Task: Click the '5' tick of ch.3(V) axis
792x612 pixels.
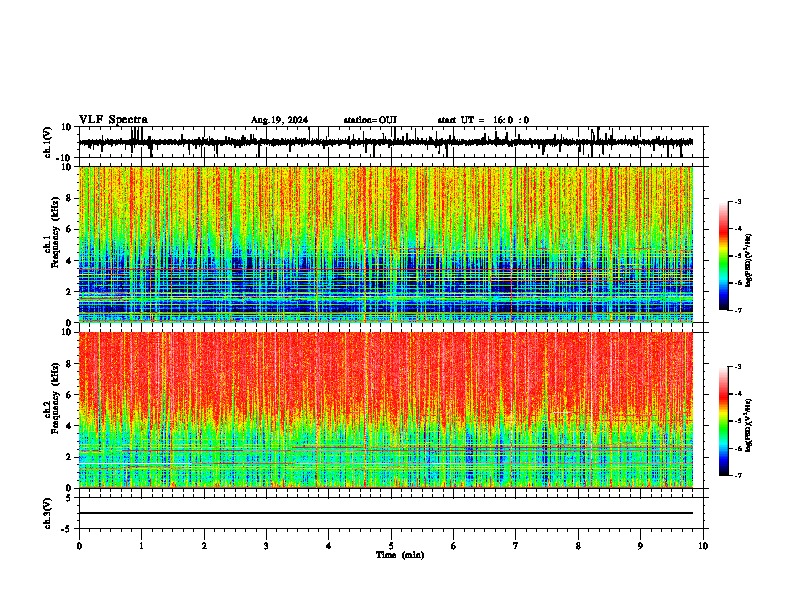Action: pyautogui.click(x=70, y=498)
